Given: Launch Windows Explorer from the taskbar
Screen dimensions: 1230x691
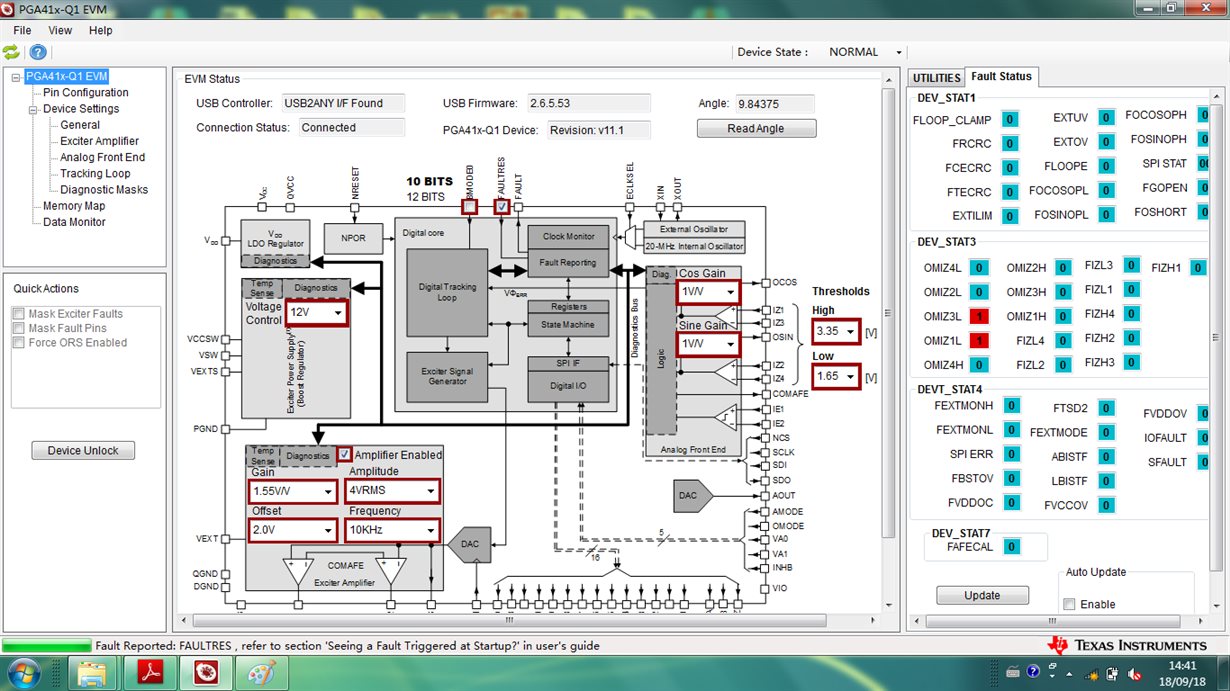Looking at the screenshot, I should [92, 673].
